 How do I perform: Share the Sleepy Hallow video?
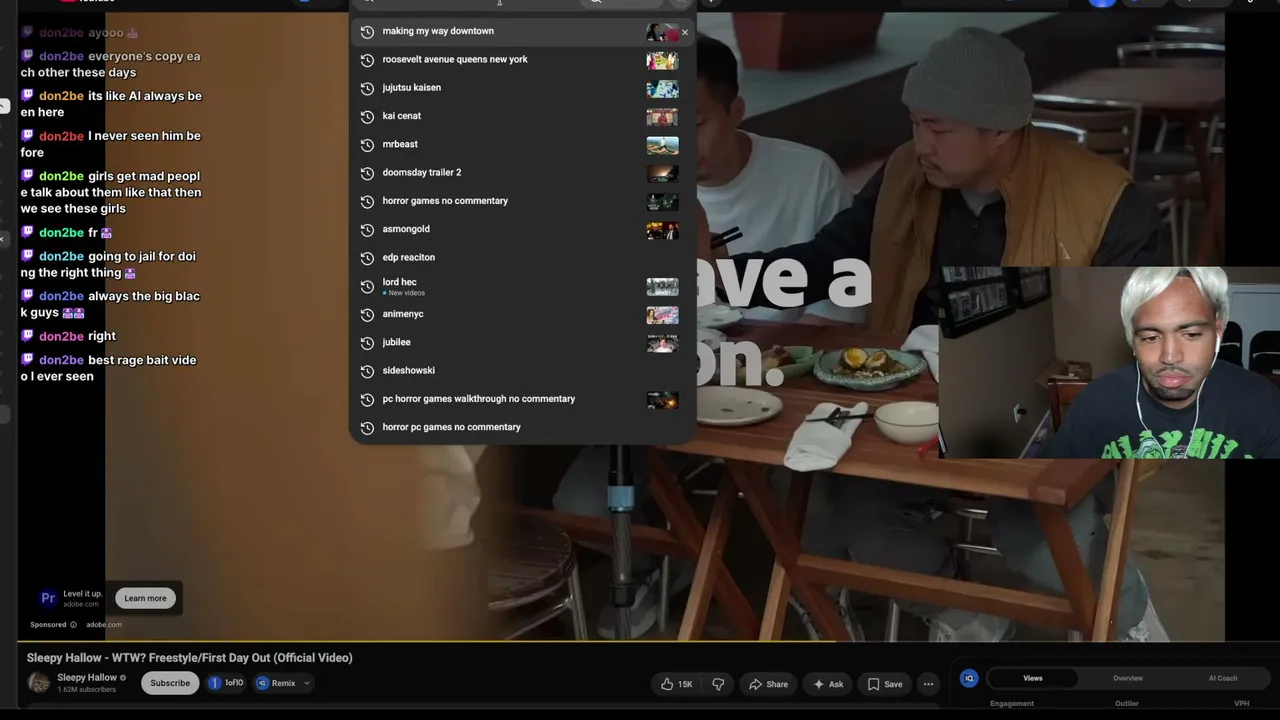pos(768,684)
